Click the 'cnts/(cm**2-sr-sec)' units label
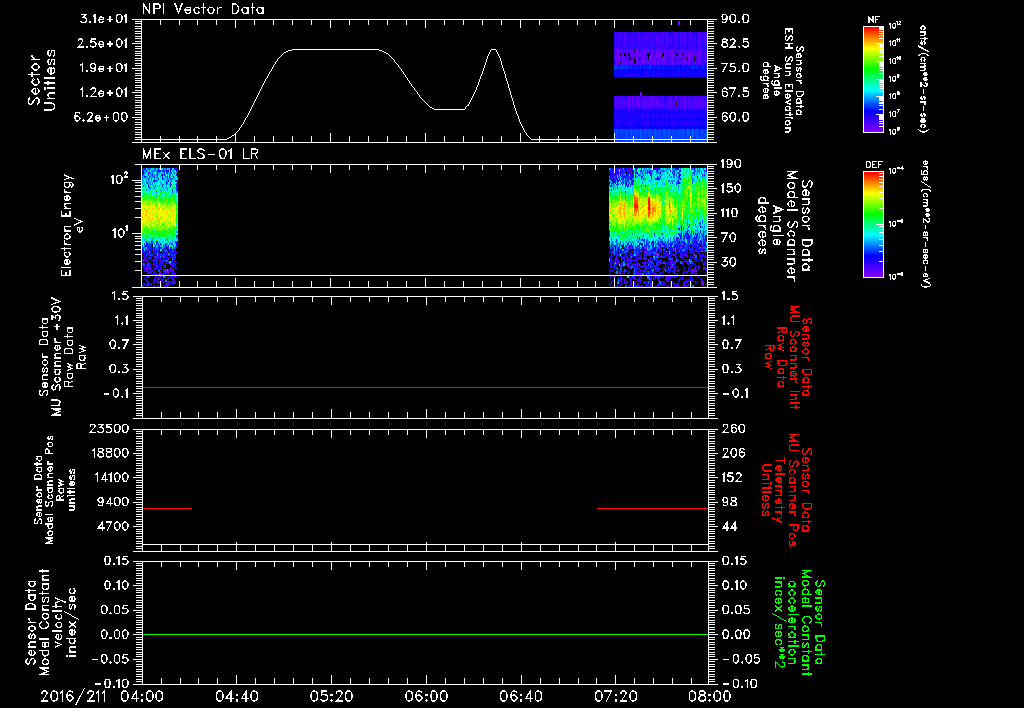 point(923,79)
